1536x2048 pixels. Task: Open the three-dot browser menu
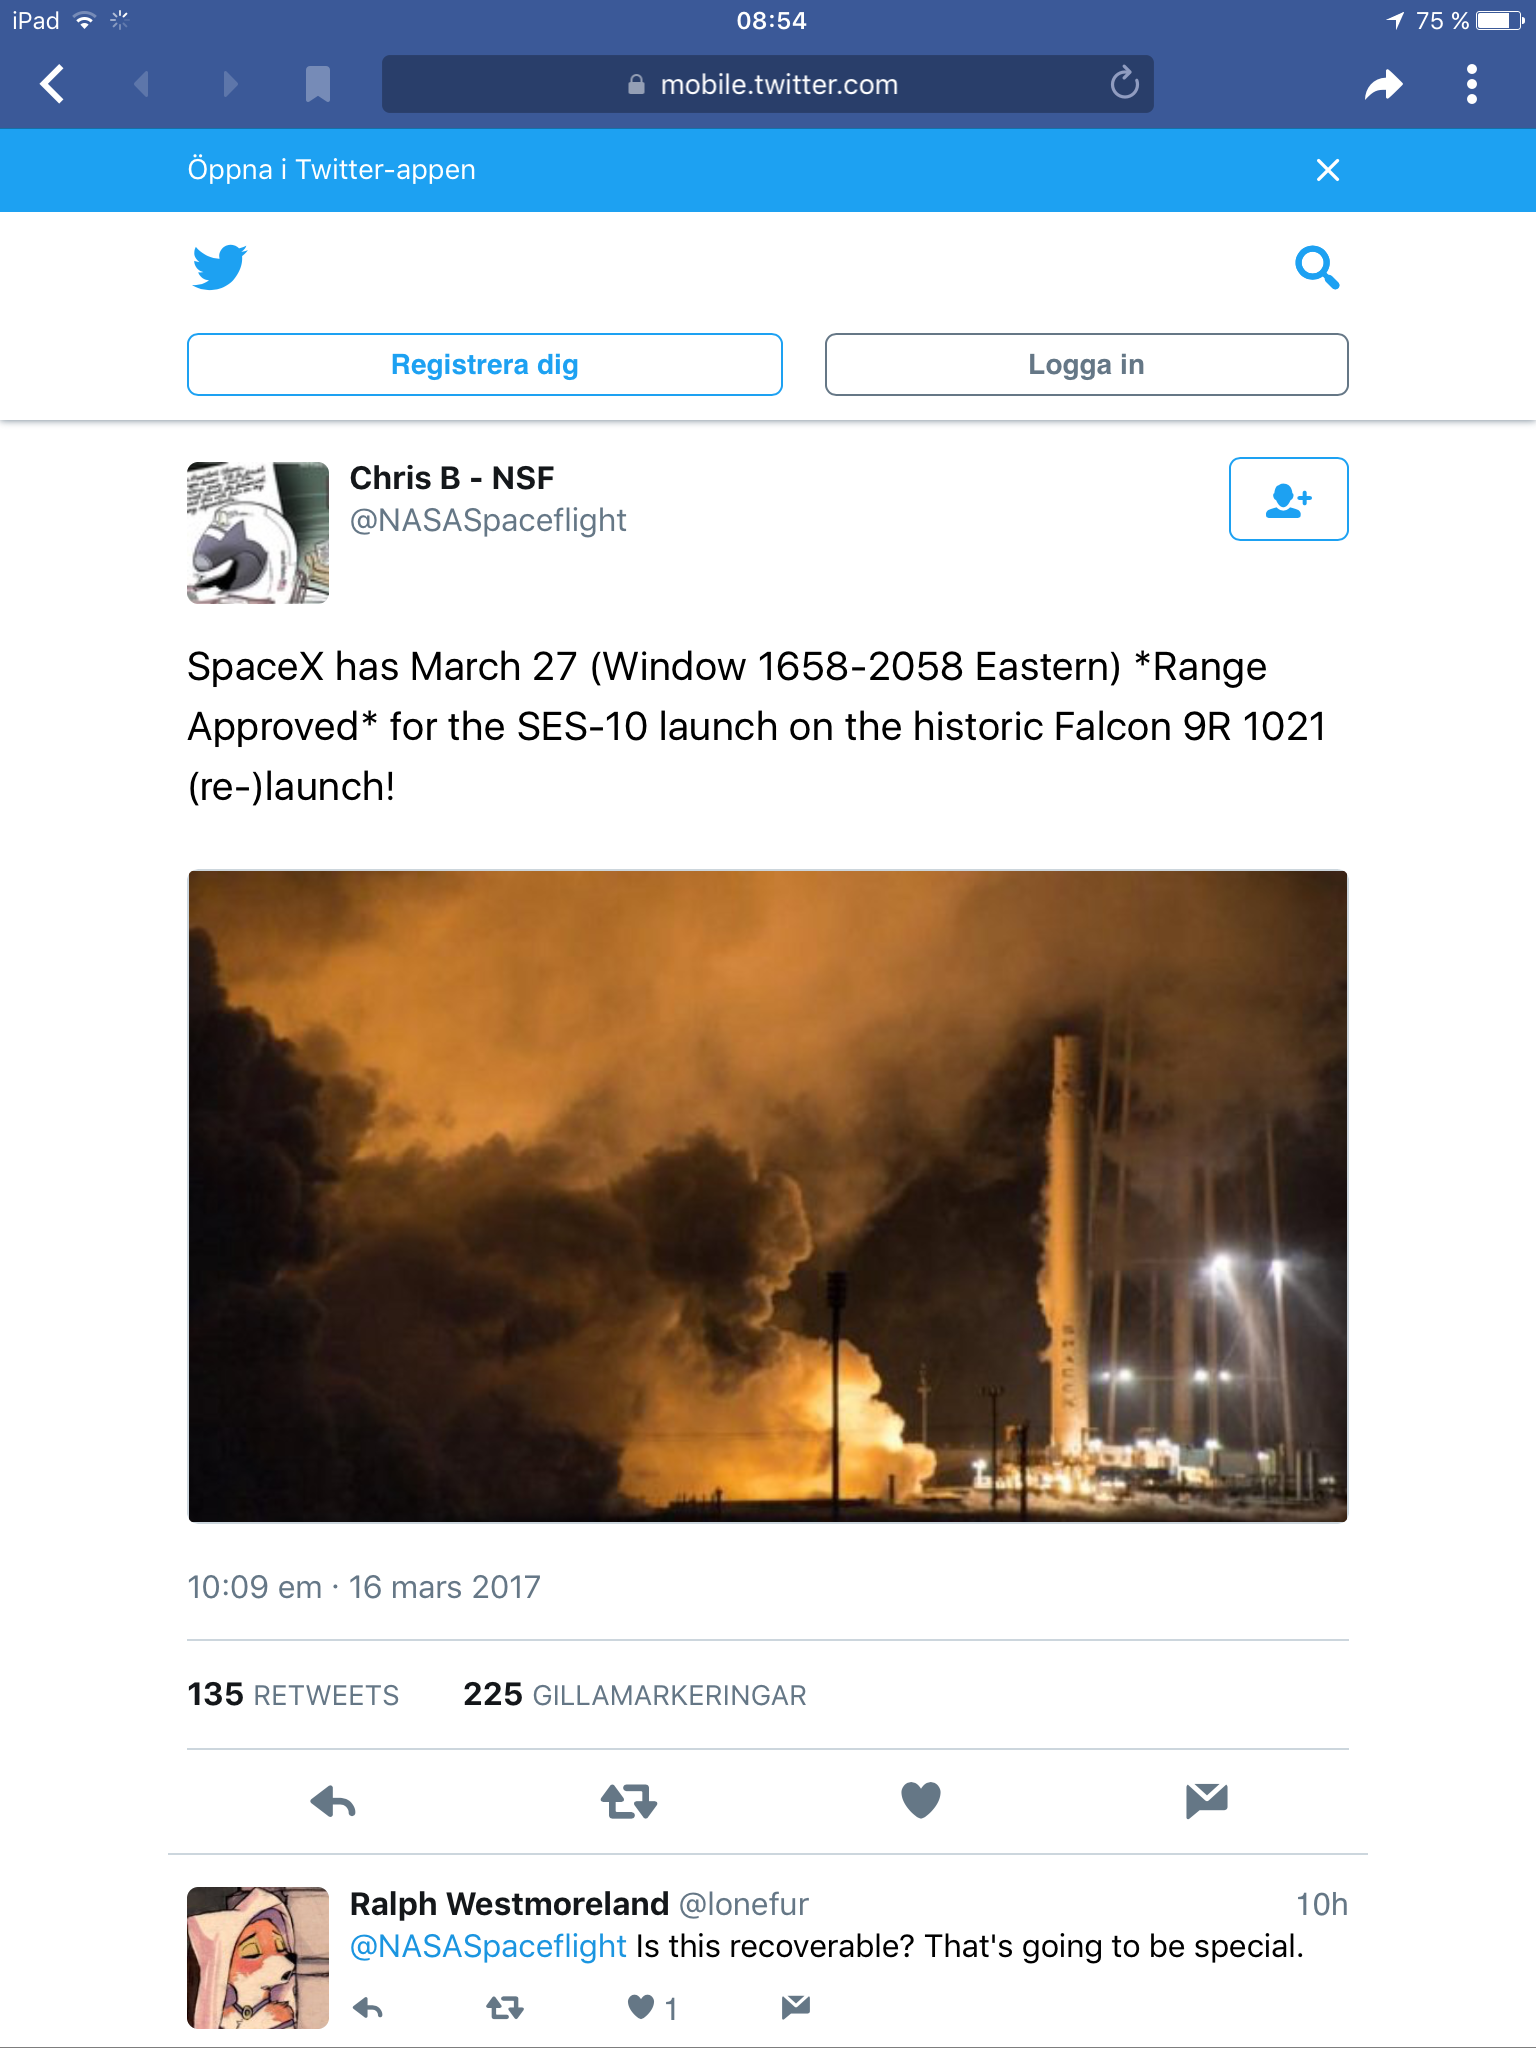point(1471,84)
